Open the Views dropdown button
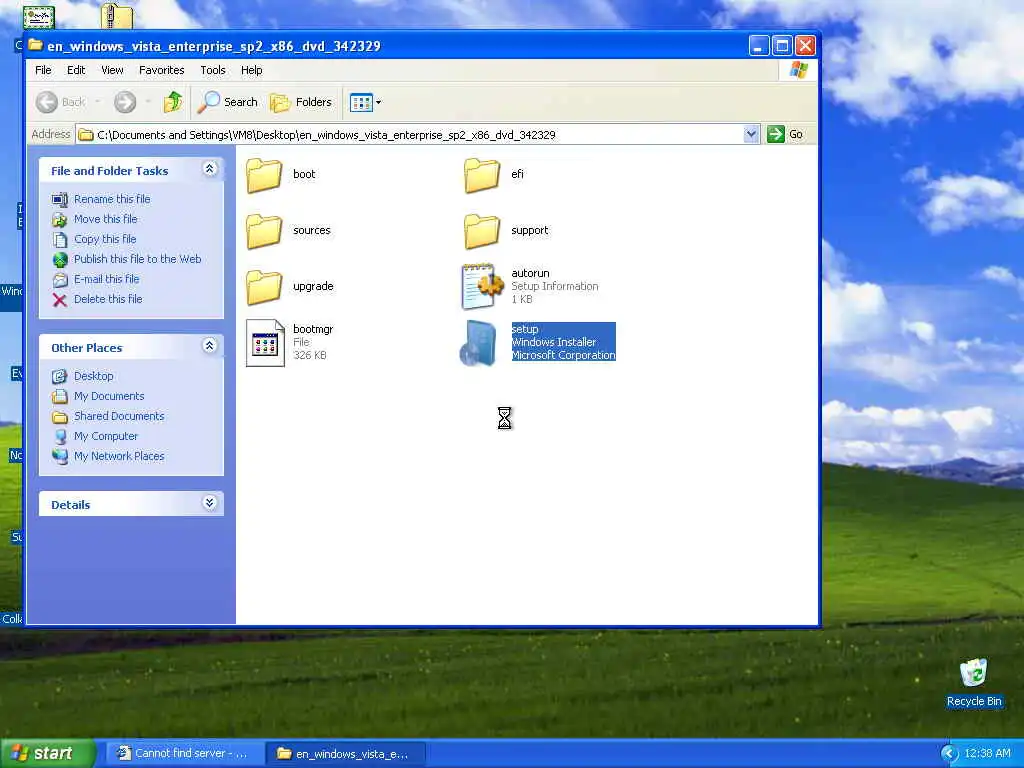 pos(365,102)
